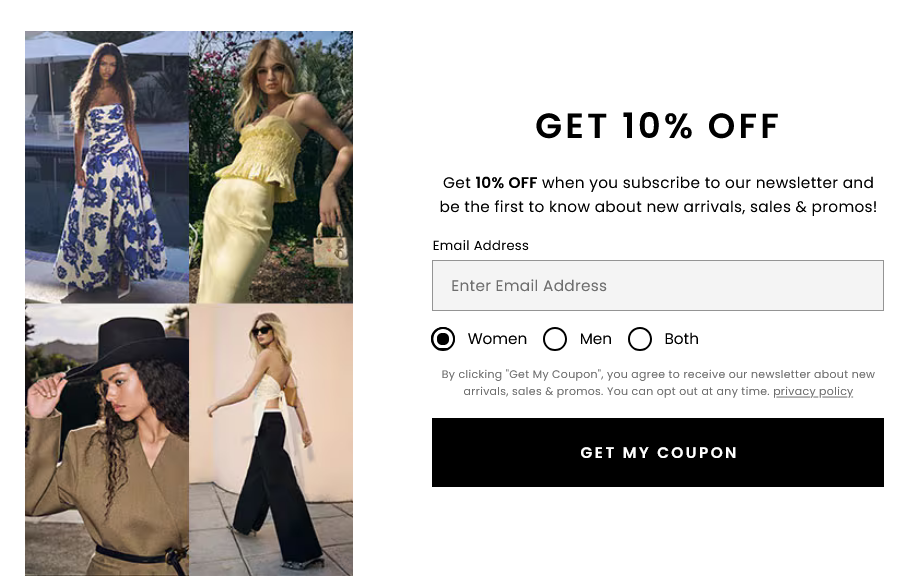Click the Enter Email Address field
This screenshot has height=583, width=910.
(658, 285)
